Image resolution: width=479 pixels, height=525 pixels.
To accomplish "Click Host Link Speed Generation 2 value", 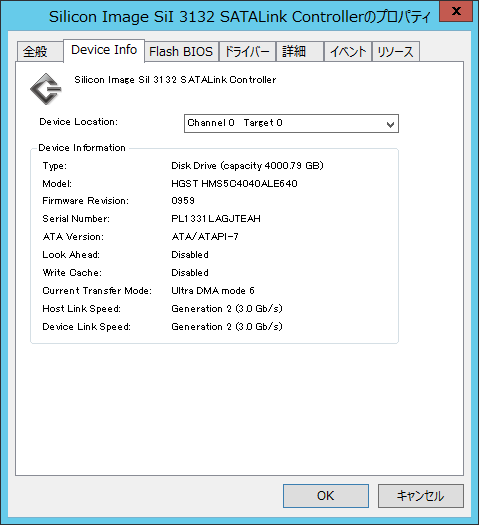I will click(227, 309).
